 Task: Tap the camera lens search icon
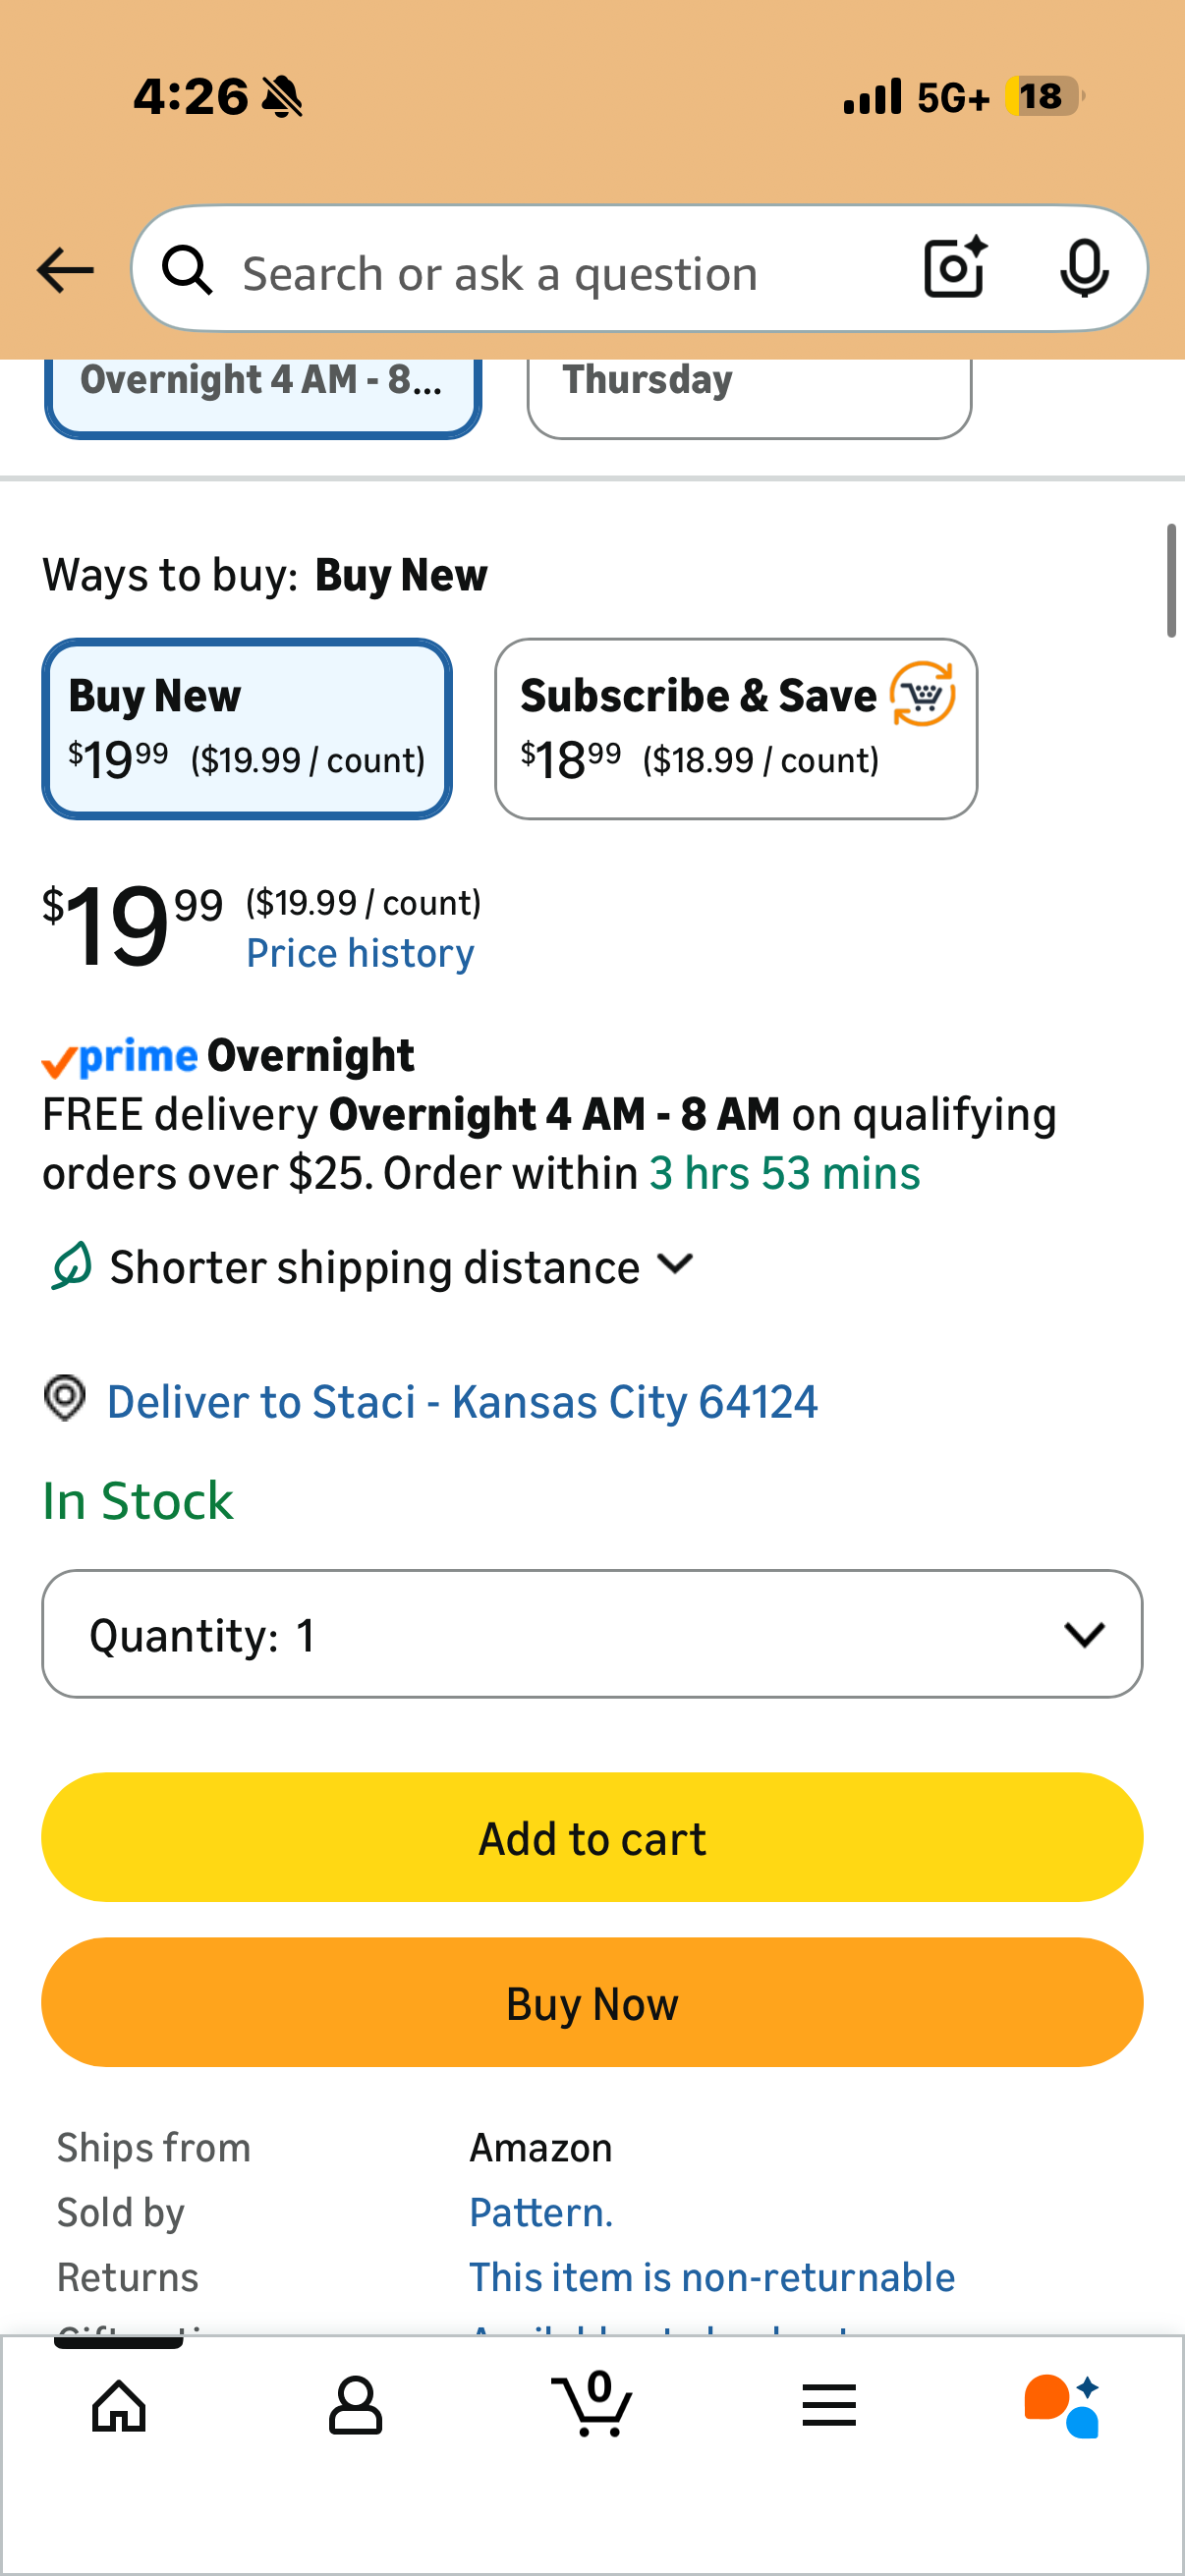pos(954,269)
